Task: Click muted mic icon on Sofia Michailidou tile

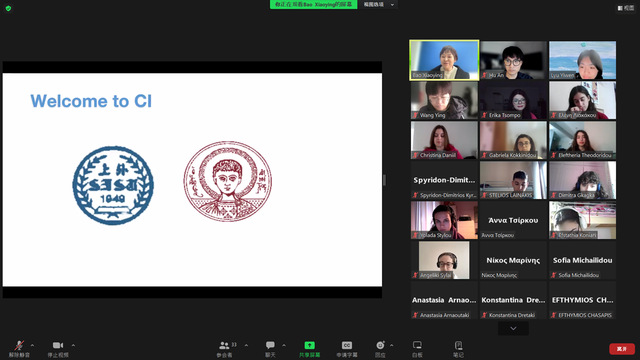Action: (x=554, y=275)
